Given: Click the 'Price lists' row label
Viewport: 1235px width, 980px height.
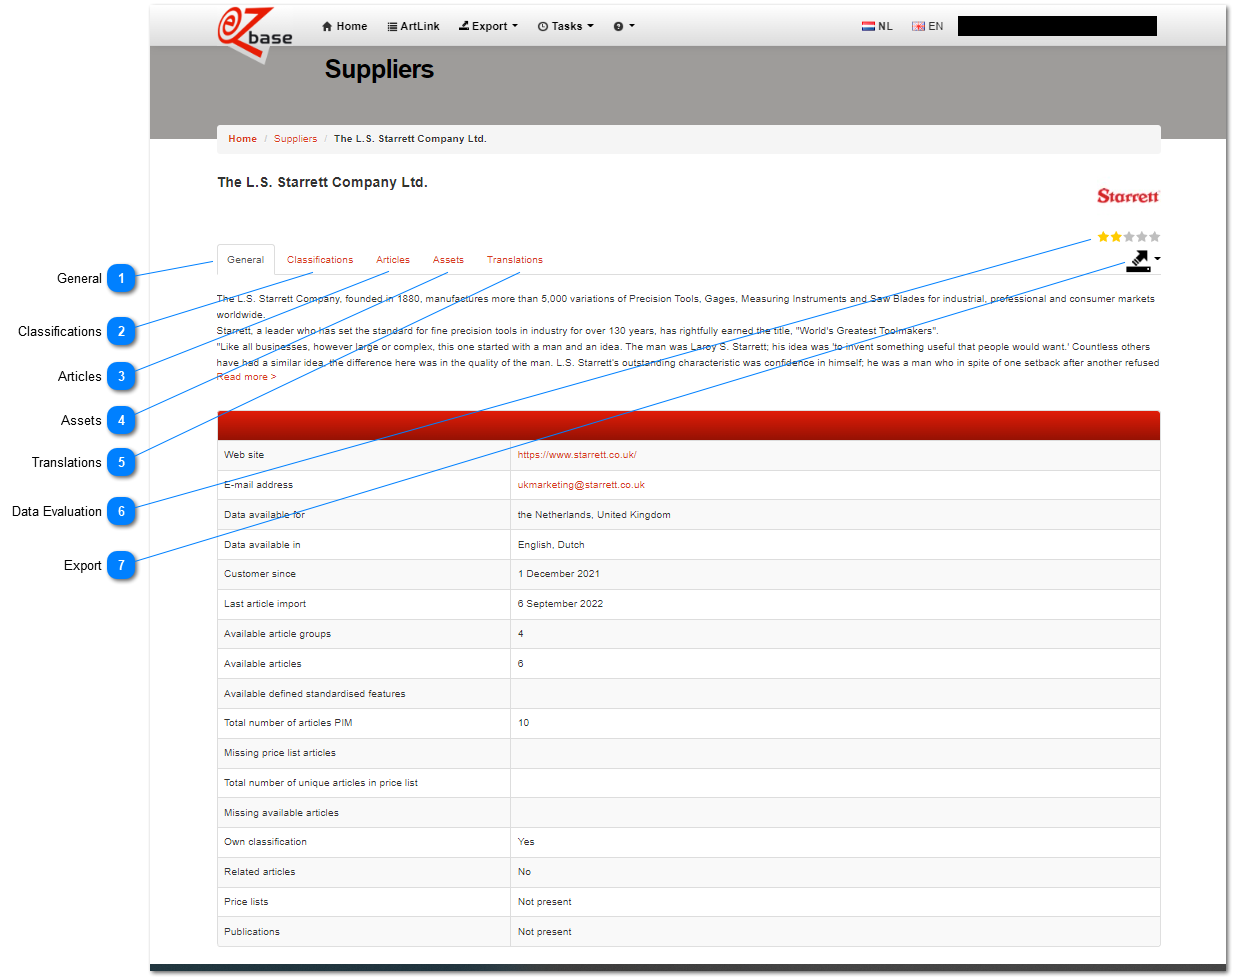Looking at the screenshot, I should coord(246,902).
